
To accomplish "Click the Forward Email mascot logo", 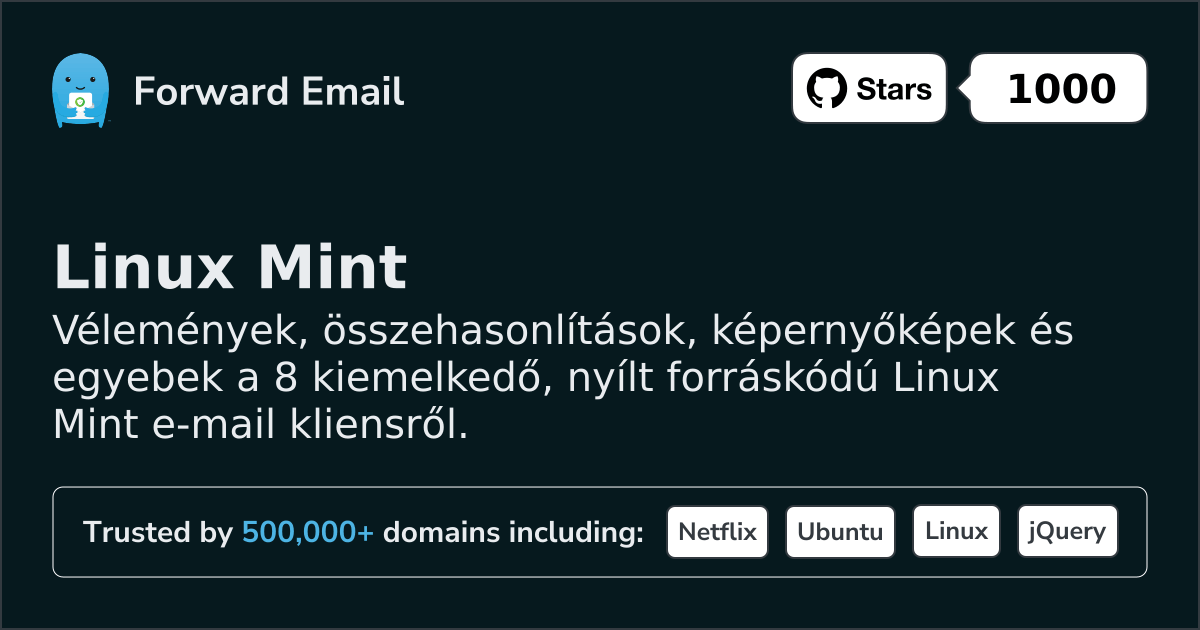I will 79,91.
